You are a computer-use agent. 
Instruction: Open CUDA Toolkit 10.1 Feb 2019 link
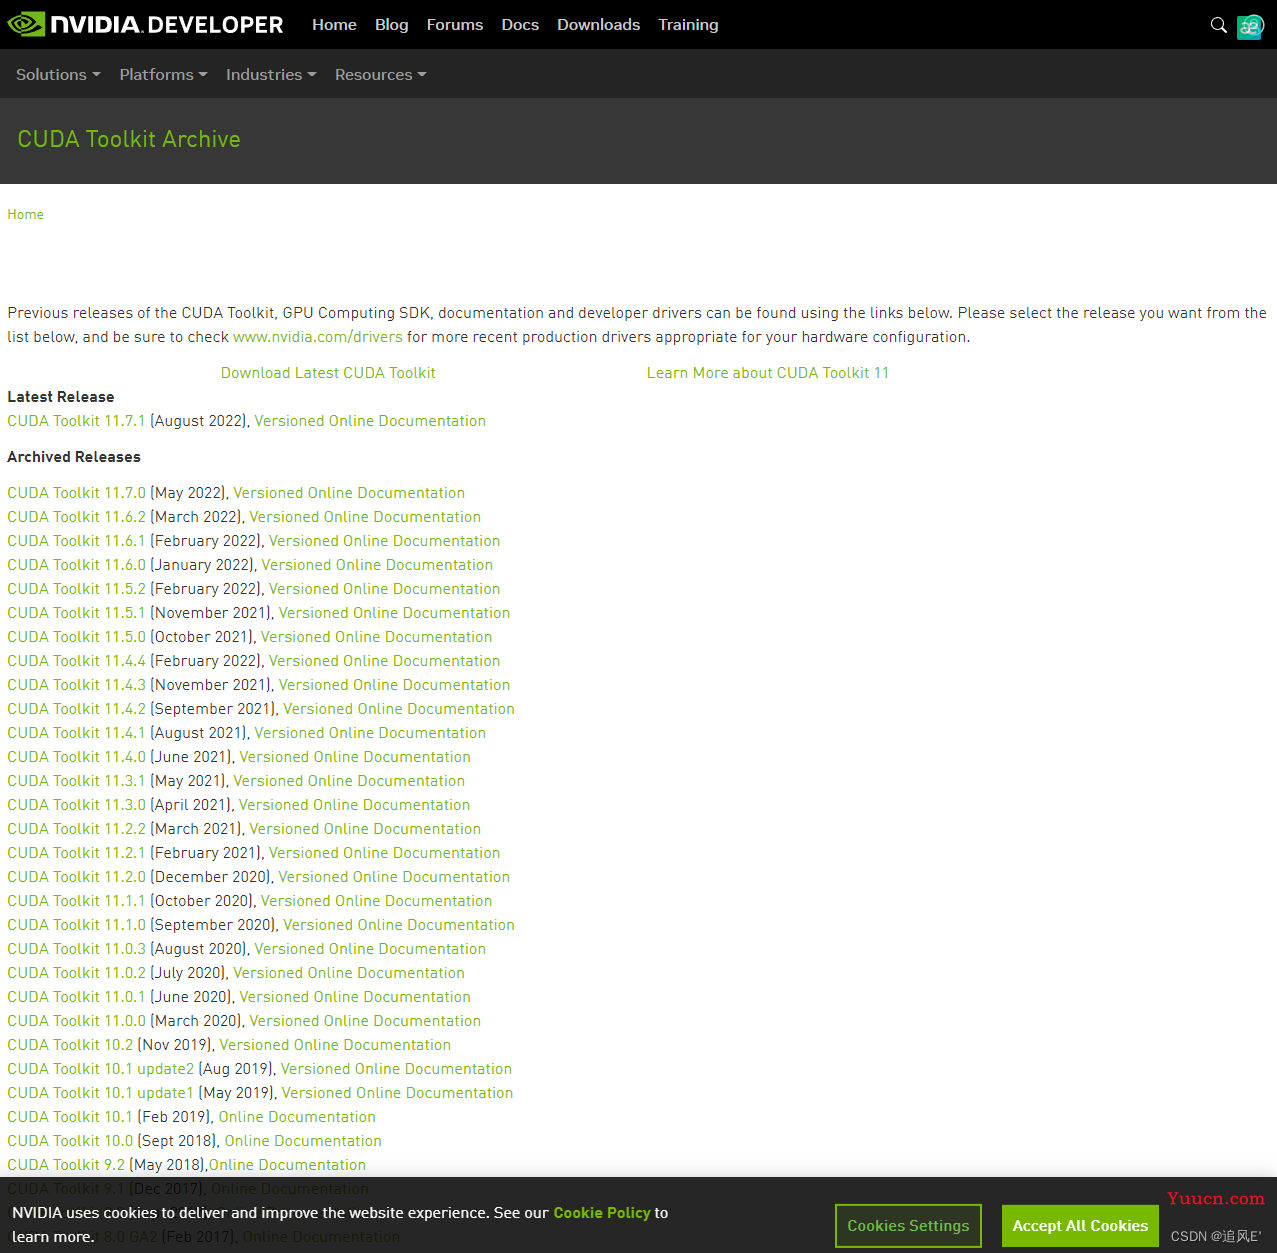70,1117
